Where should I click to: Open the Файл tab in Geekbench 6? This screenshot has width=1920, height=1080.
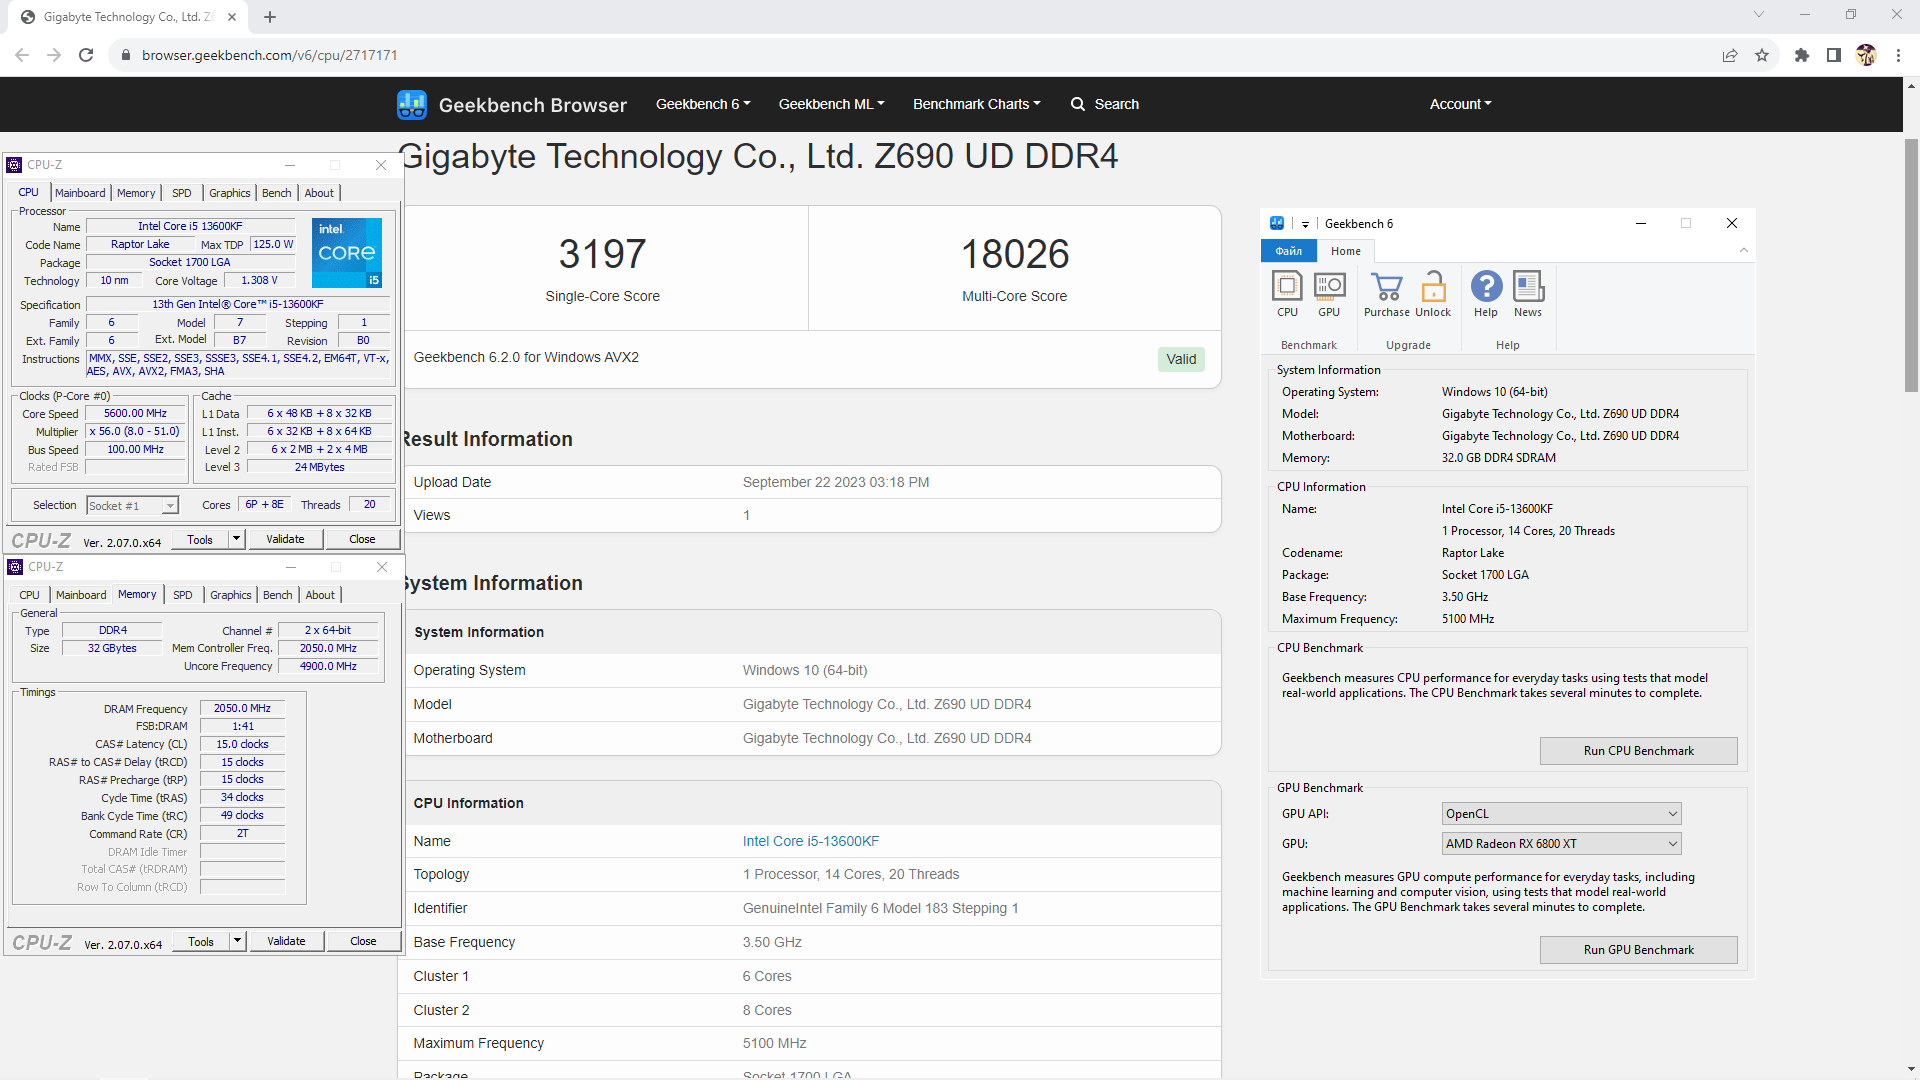coord(1288,251)
